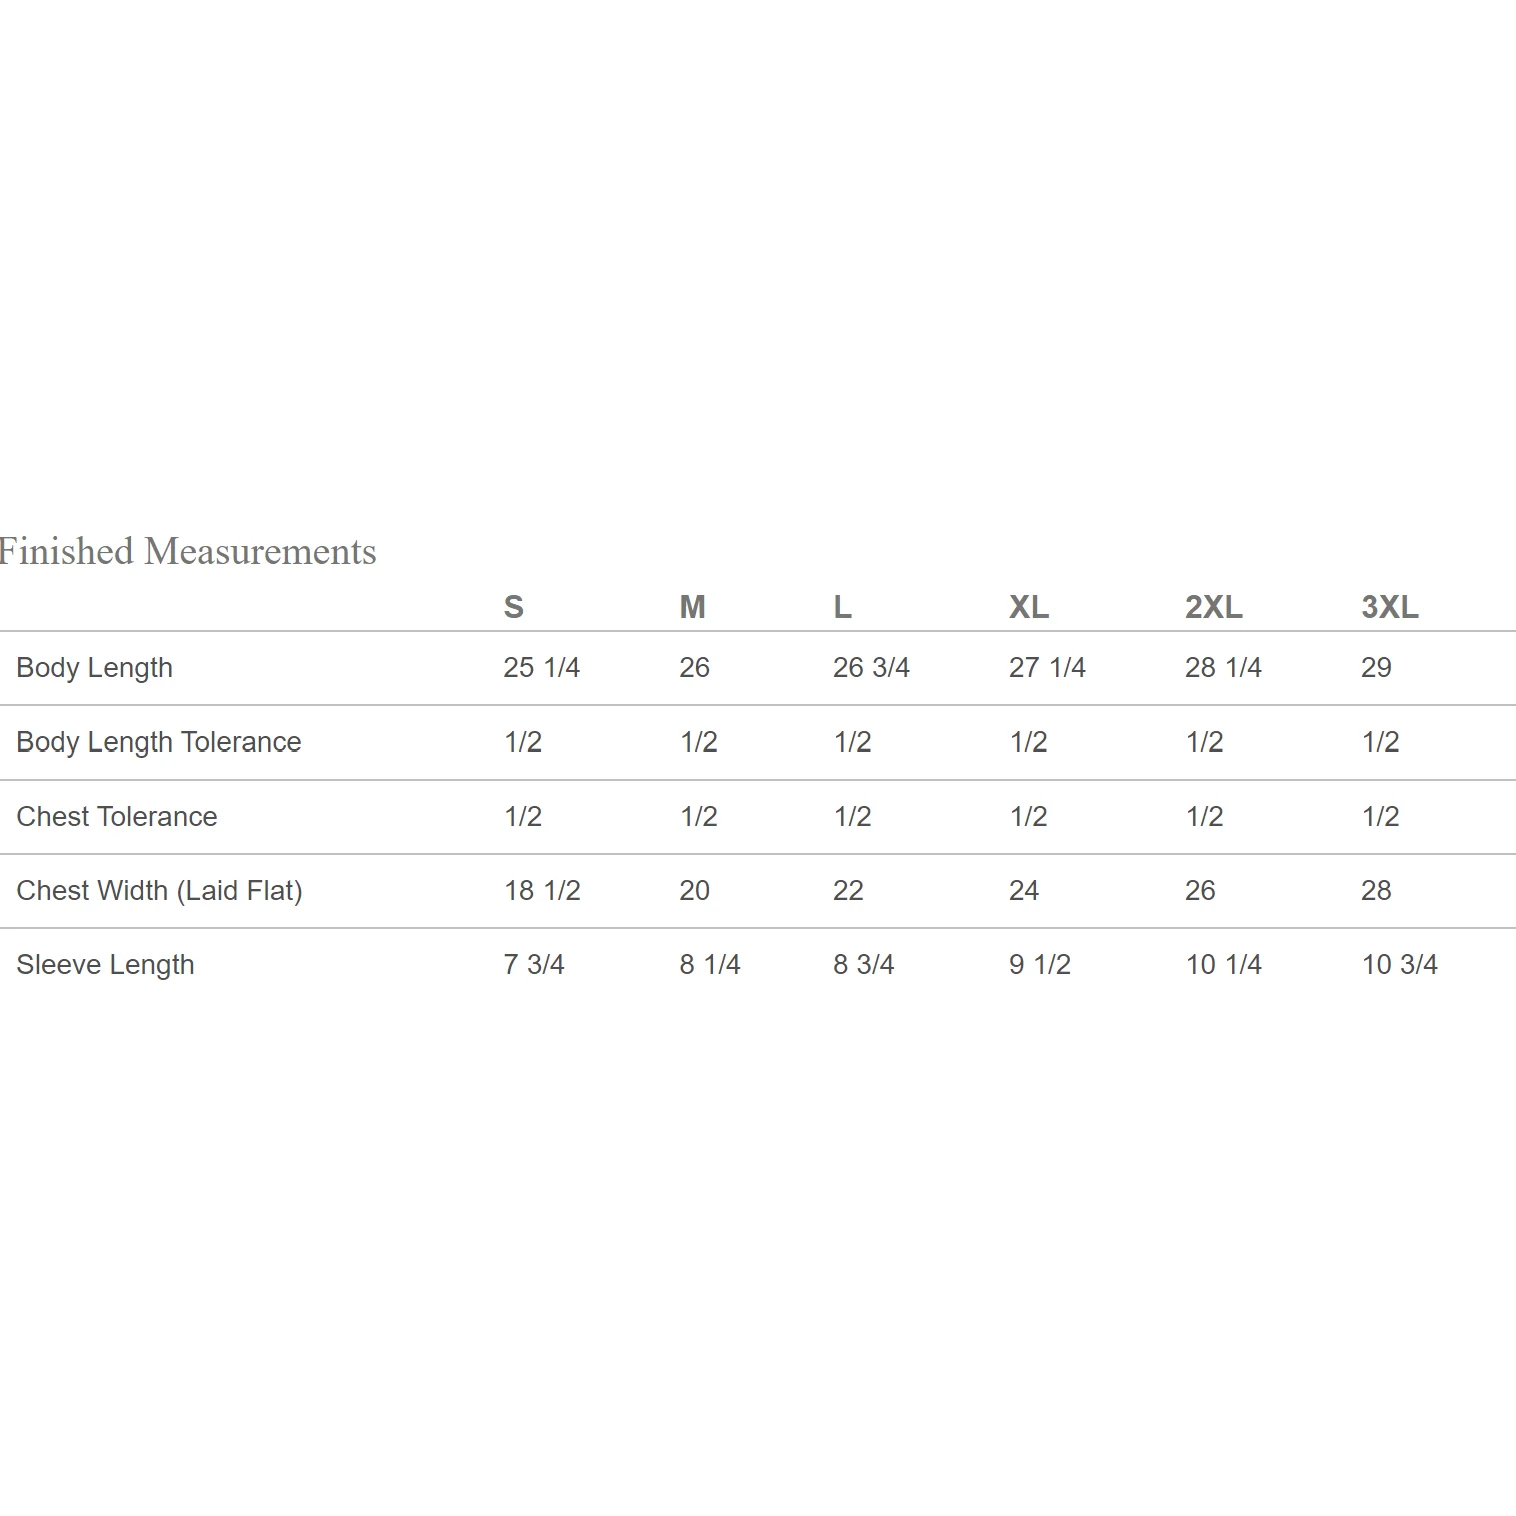Select the M size column header
The image size is (1516, 1516).
693,607
